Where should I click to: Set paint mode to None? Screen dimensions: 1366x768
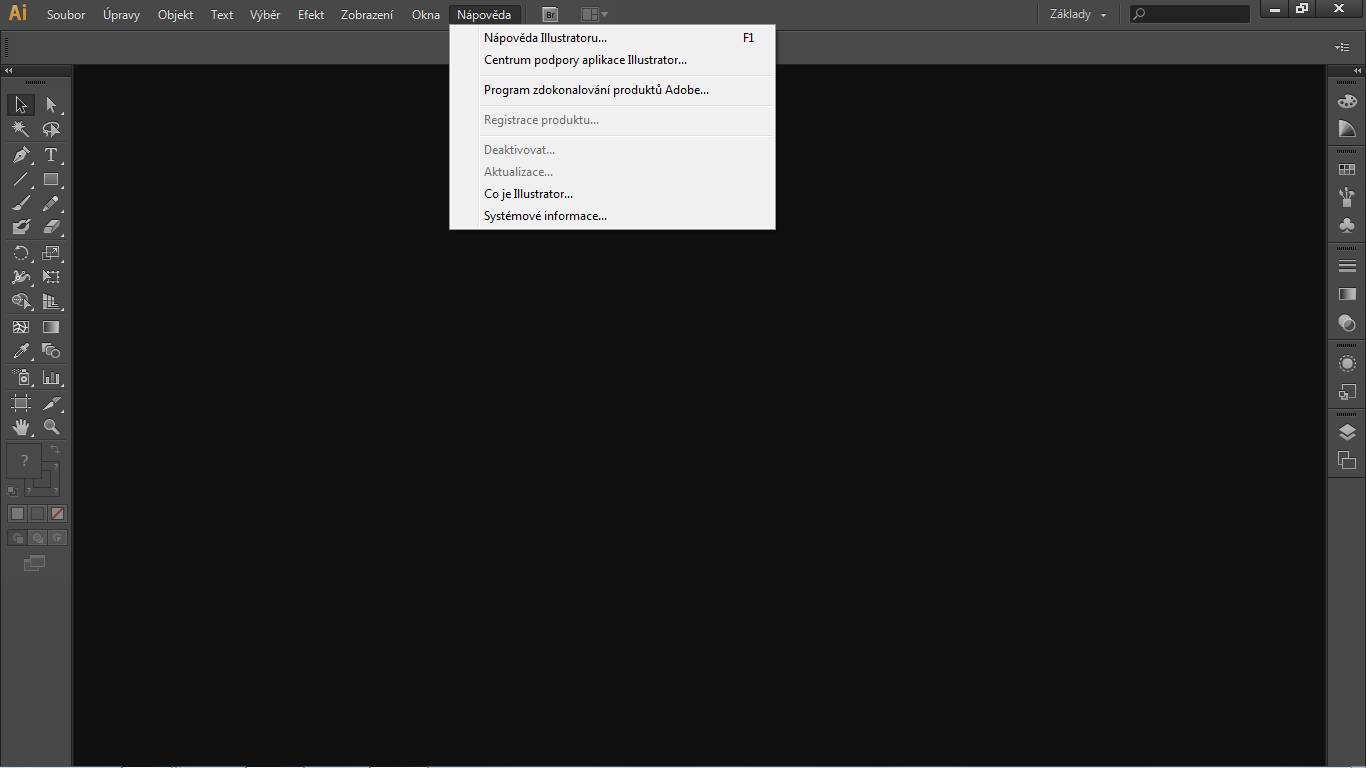(57, 513)
